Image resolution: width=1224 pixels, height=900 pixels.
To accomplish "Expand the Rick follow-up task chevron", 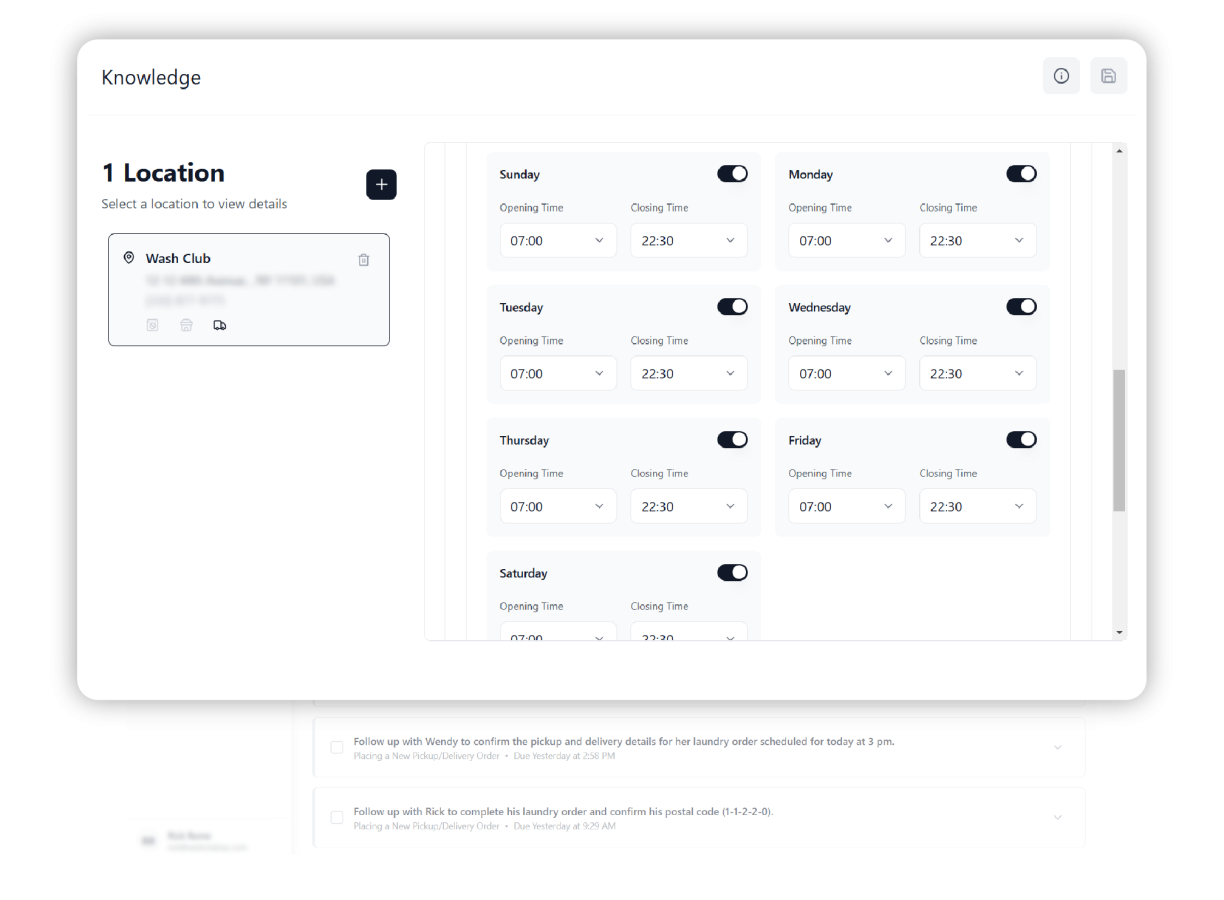I will (x=1058, y=818).
